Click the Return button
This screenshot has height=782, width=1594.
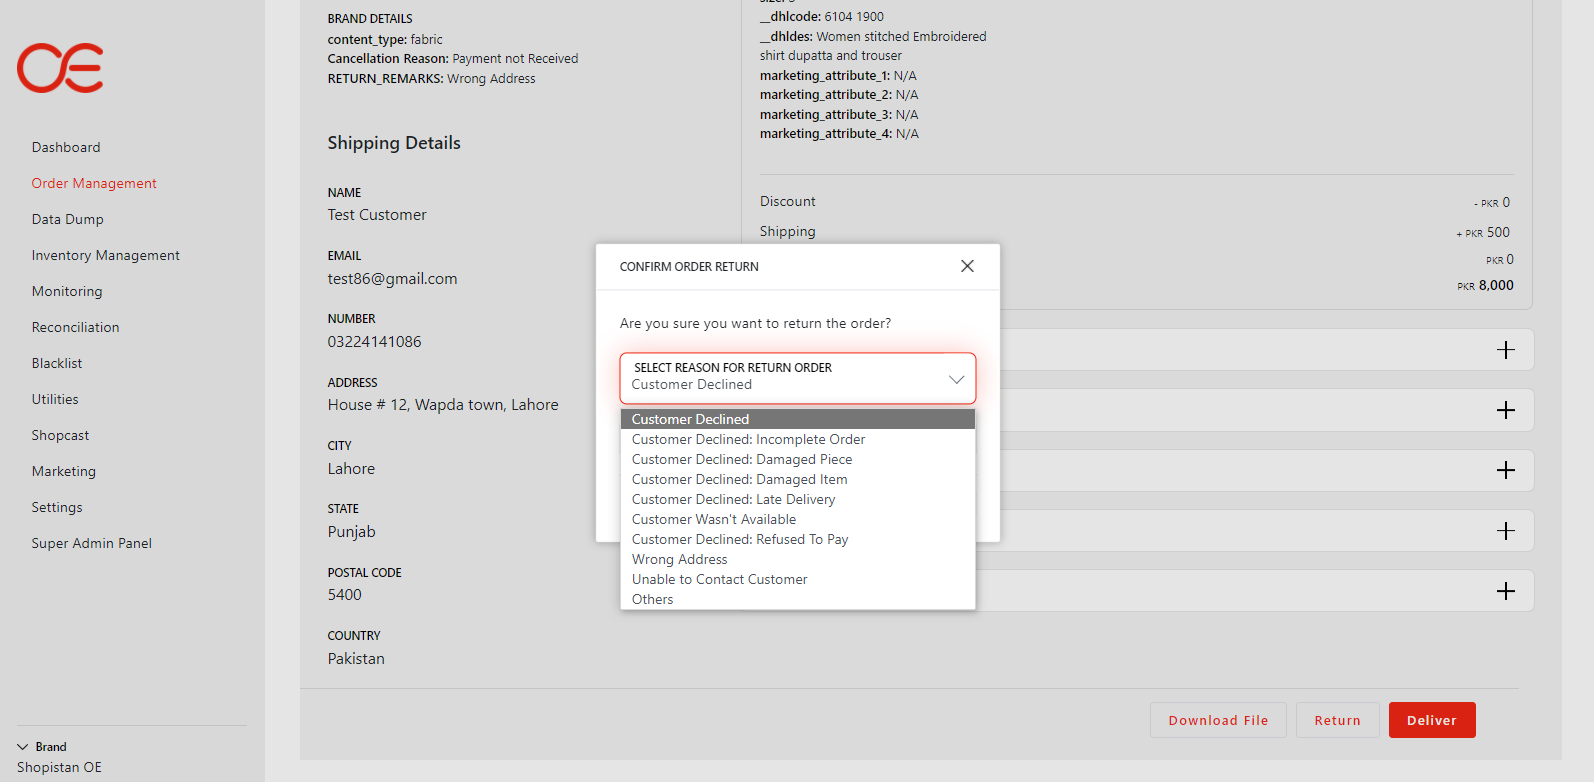point(1337,720)
